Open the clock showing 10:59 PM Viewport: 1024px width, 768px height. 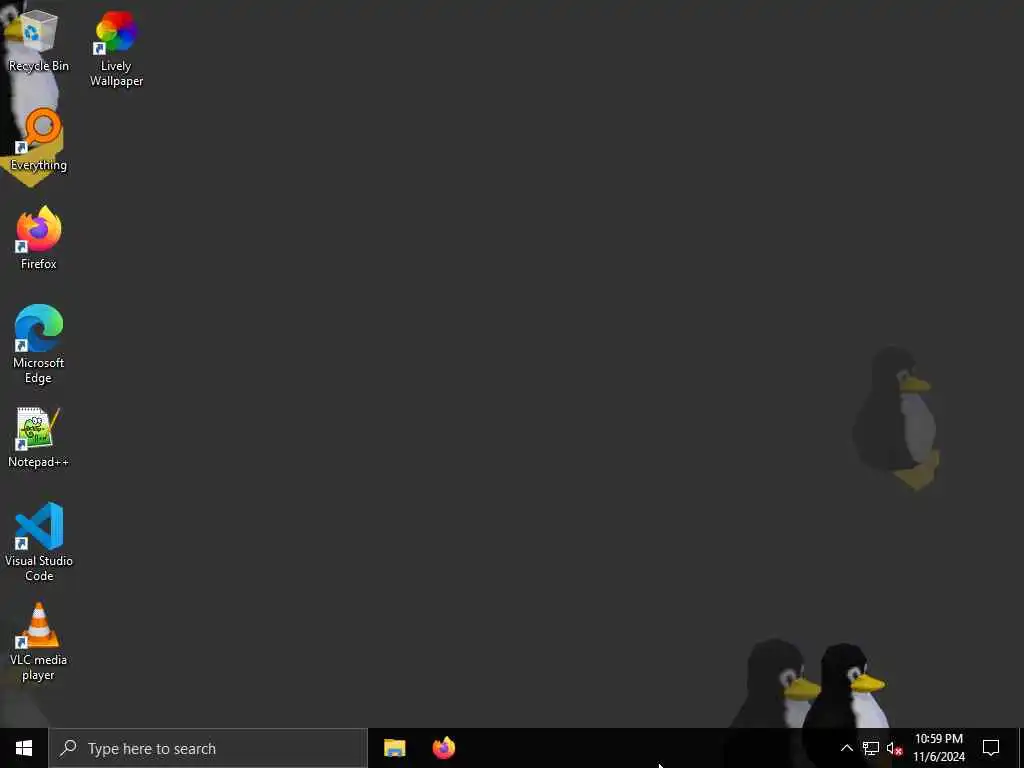938,748
